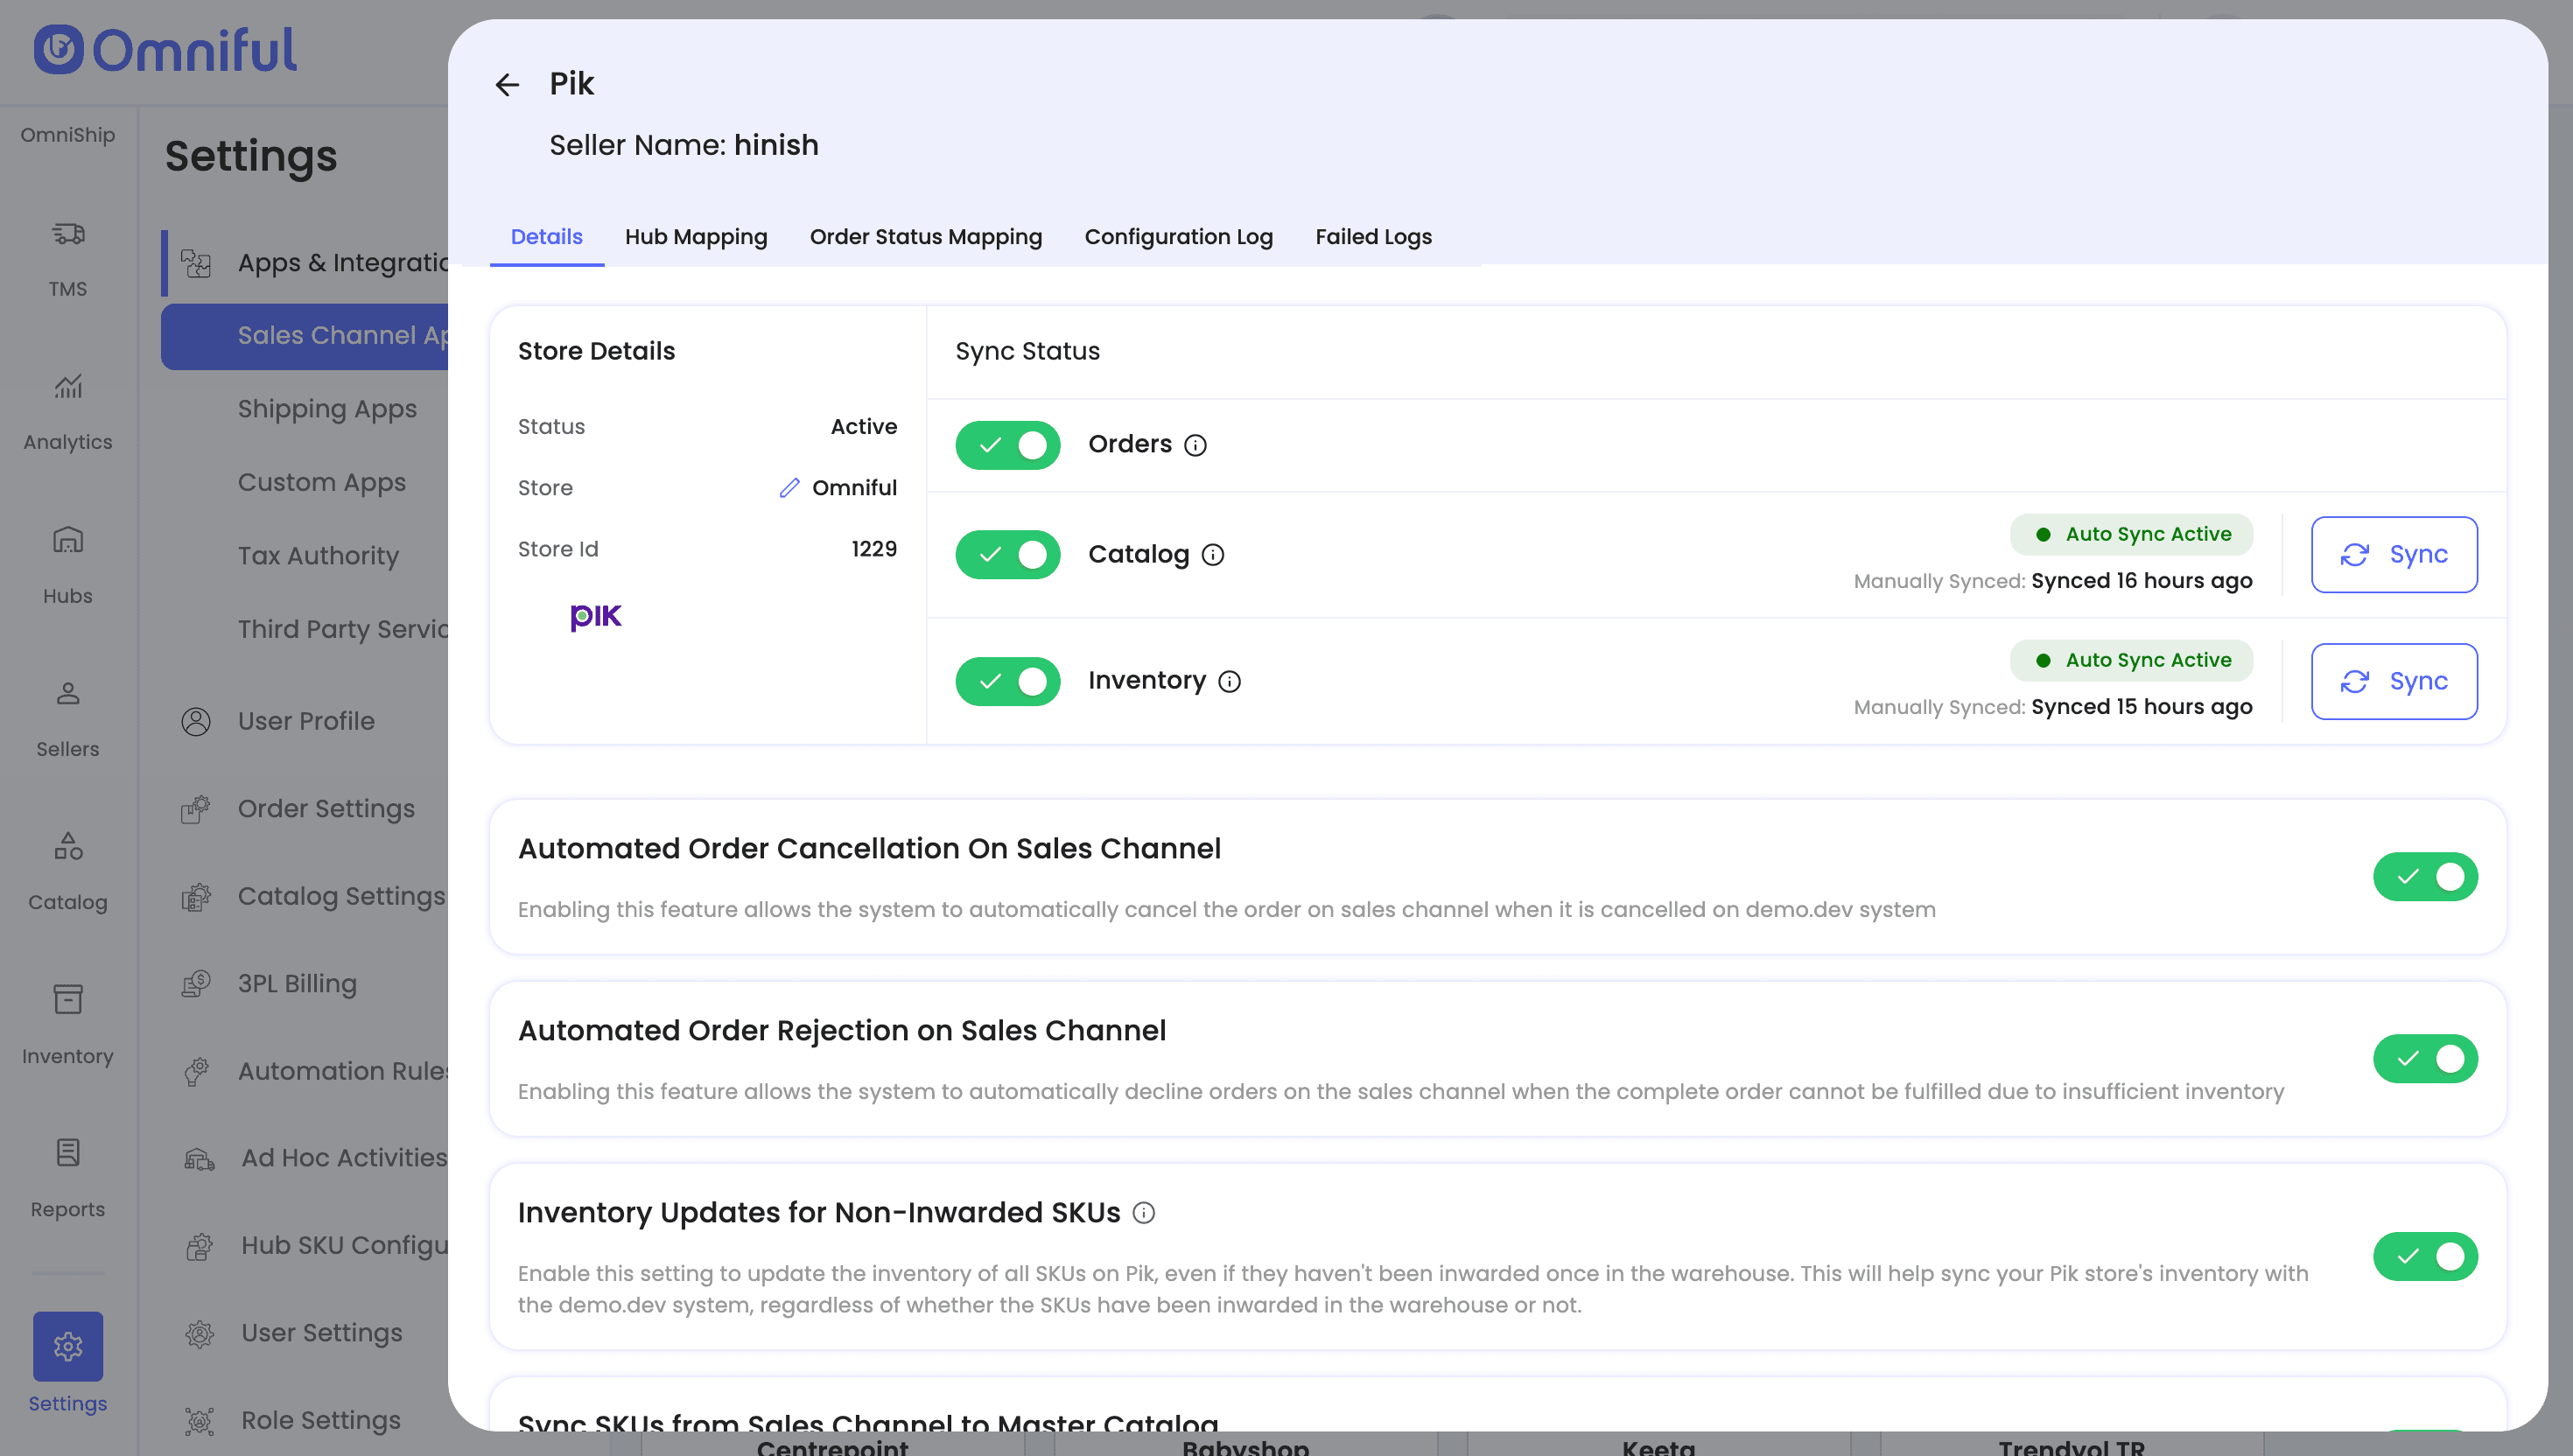Click the back arrow next to Pik
Viewport: 2573px width, 1456px height.
click(x=507, y=85)
